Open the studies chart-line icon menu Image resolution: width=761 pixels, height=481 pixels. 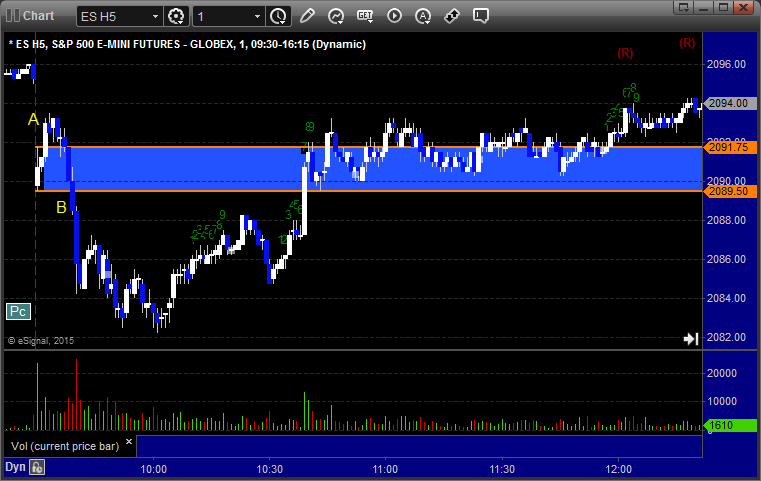[x=336, y=16]
